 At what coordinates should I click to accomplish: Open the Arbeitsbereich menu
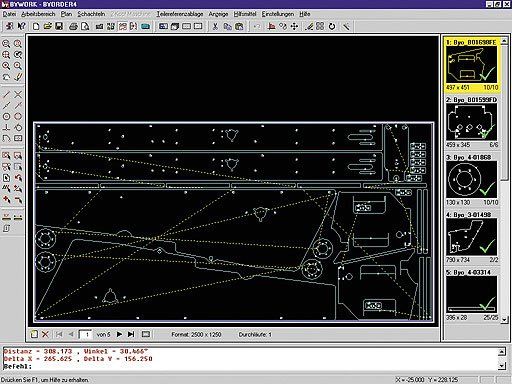tap(38, 14)
